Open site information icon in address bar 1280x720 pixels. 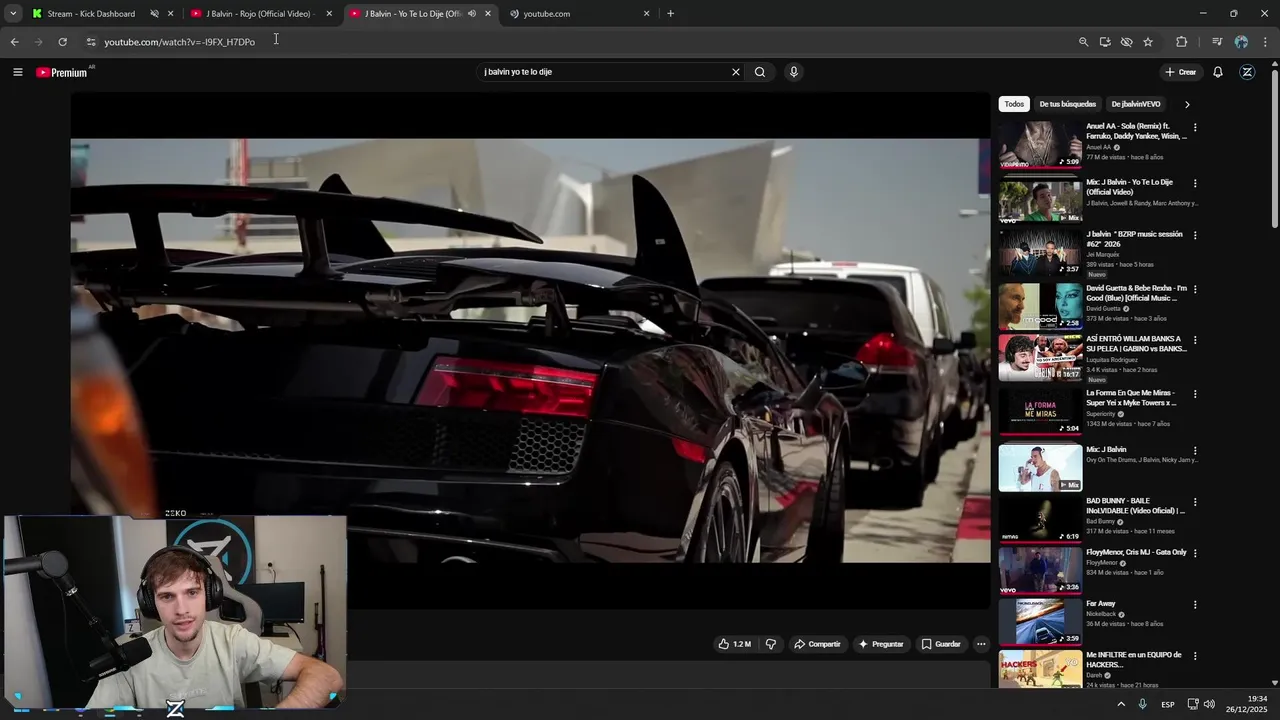(90, 42)
